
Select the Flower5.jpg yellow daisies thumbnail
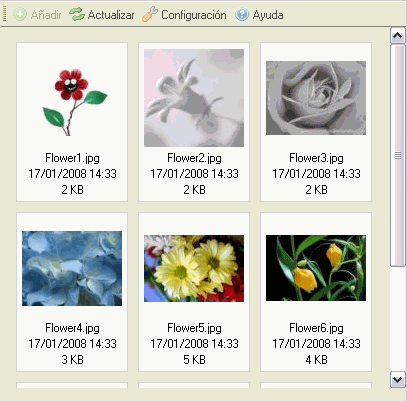194,268
